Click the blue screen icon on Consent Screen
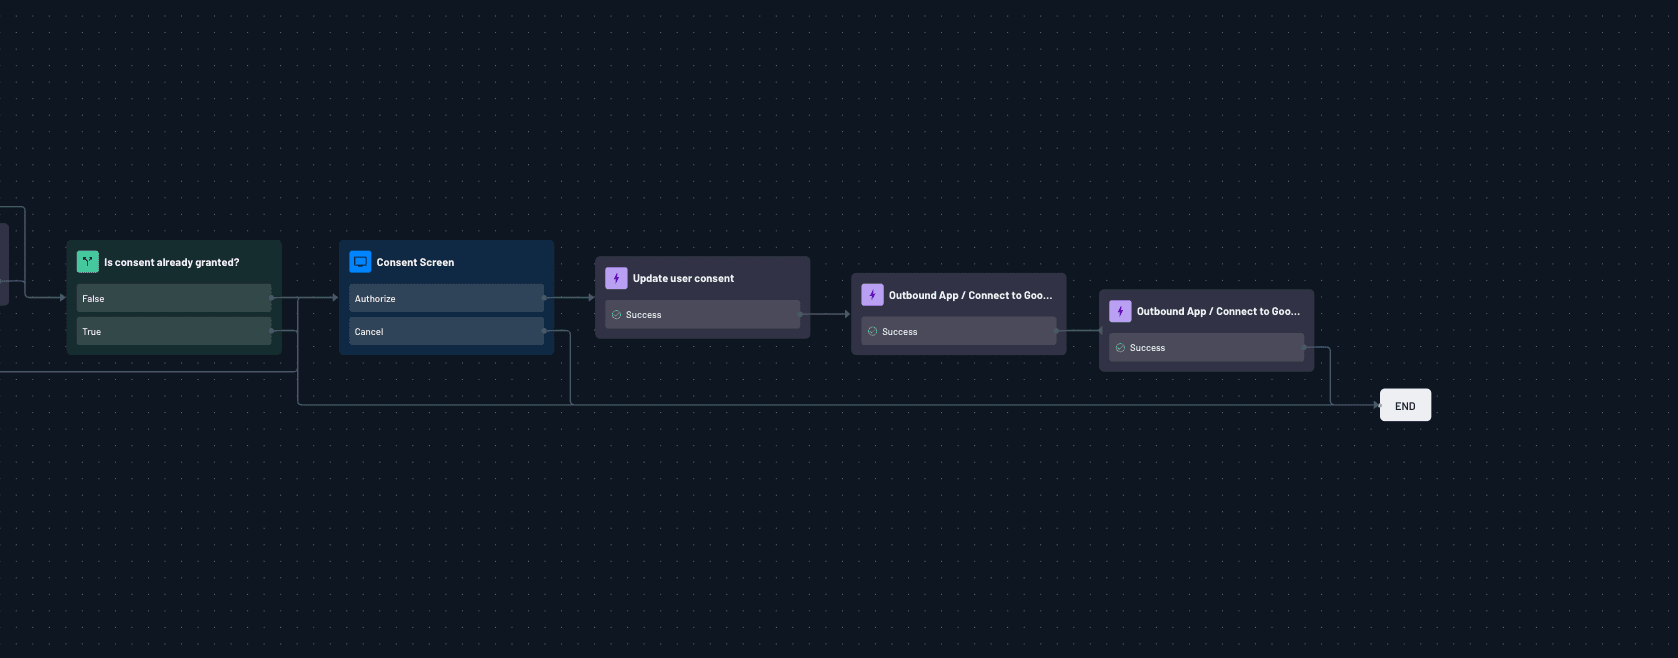This screenshot has height=658, width=1678. 360,262
